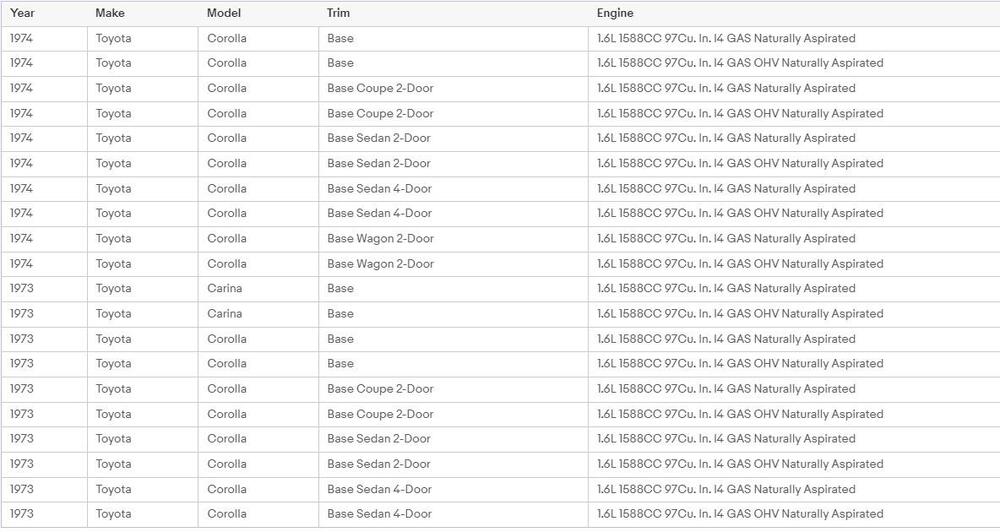This screenshot has height=532, width=1000.
Task: Click 1974 Base Wagon 2-Door OHV engine text
Action: tap(740, 264)
